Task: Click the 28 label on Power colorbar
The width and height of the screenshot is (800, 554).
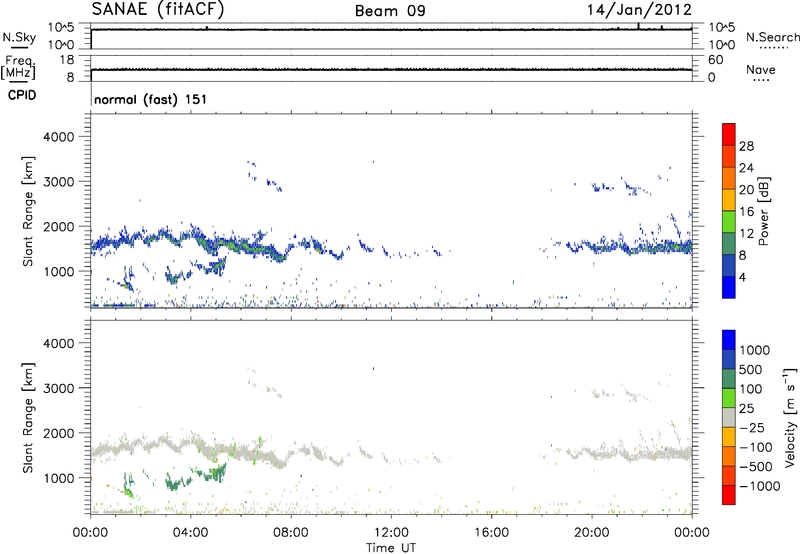Action: (x=746, y=146)
